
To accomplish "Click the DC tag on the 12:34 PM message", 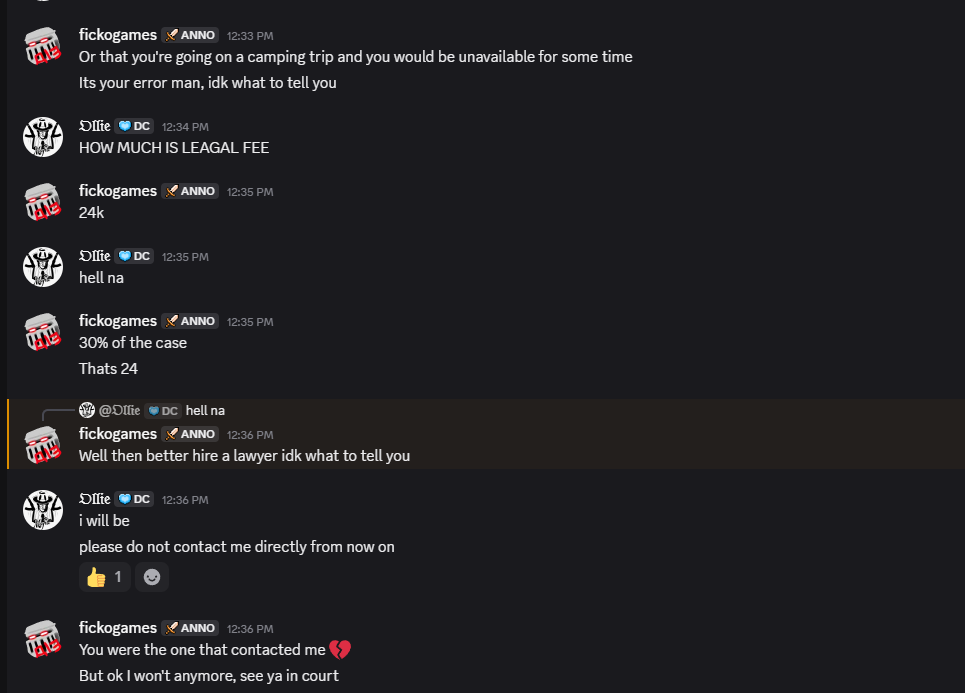I will point(134,126).
